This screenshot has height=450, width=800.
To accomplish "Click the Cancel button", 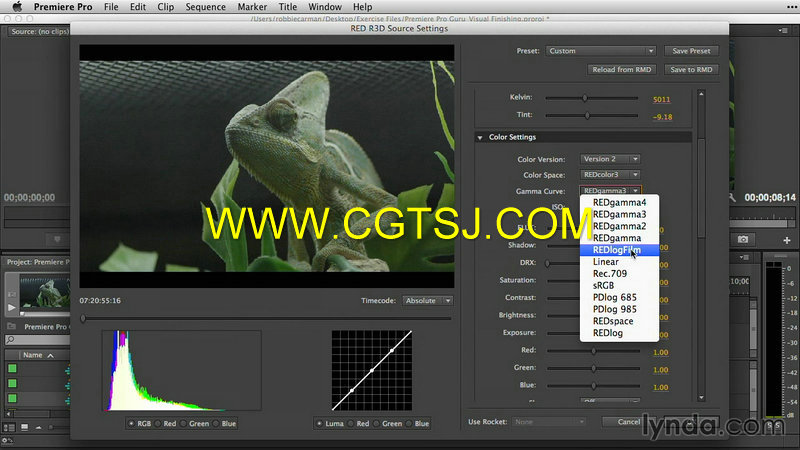I will 629,422.
